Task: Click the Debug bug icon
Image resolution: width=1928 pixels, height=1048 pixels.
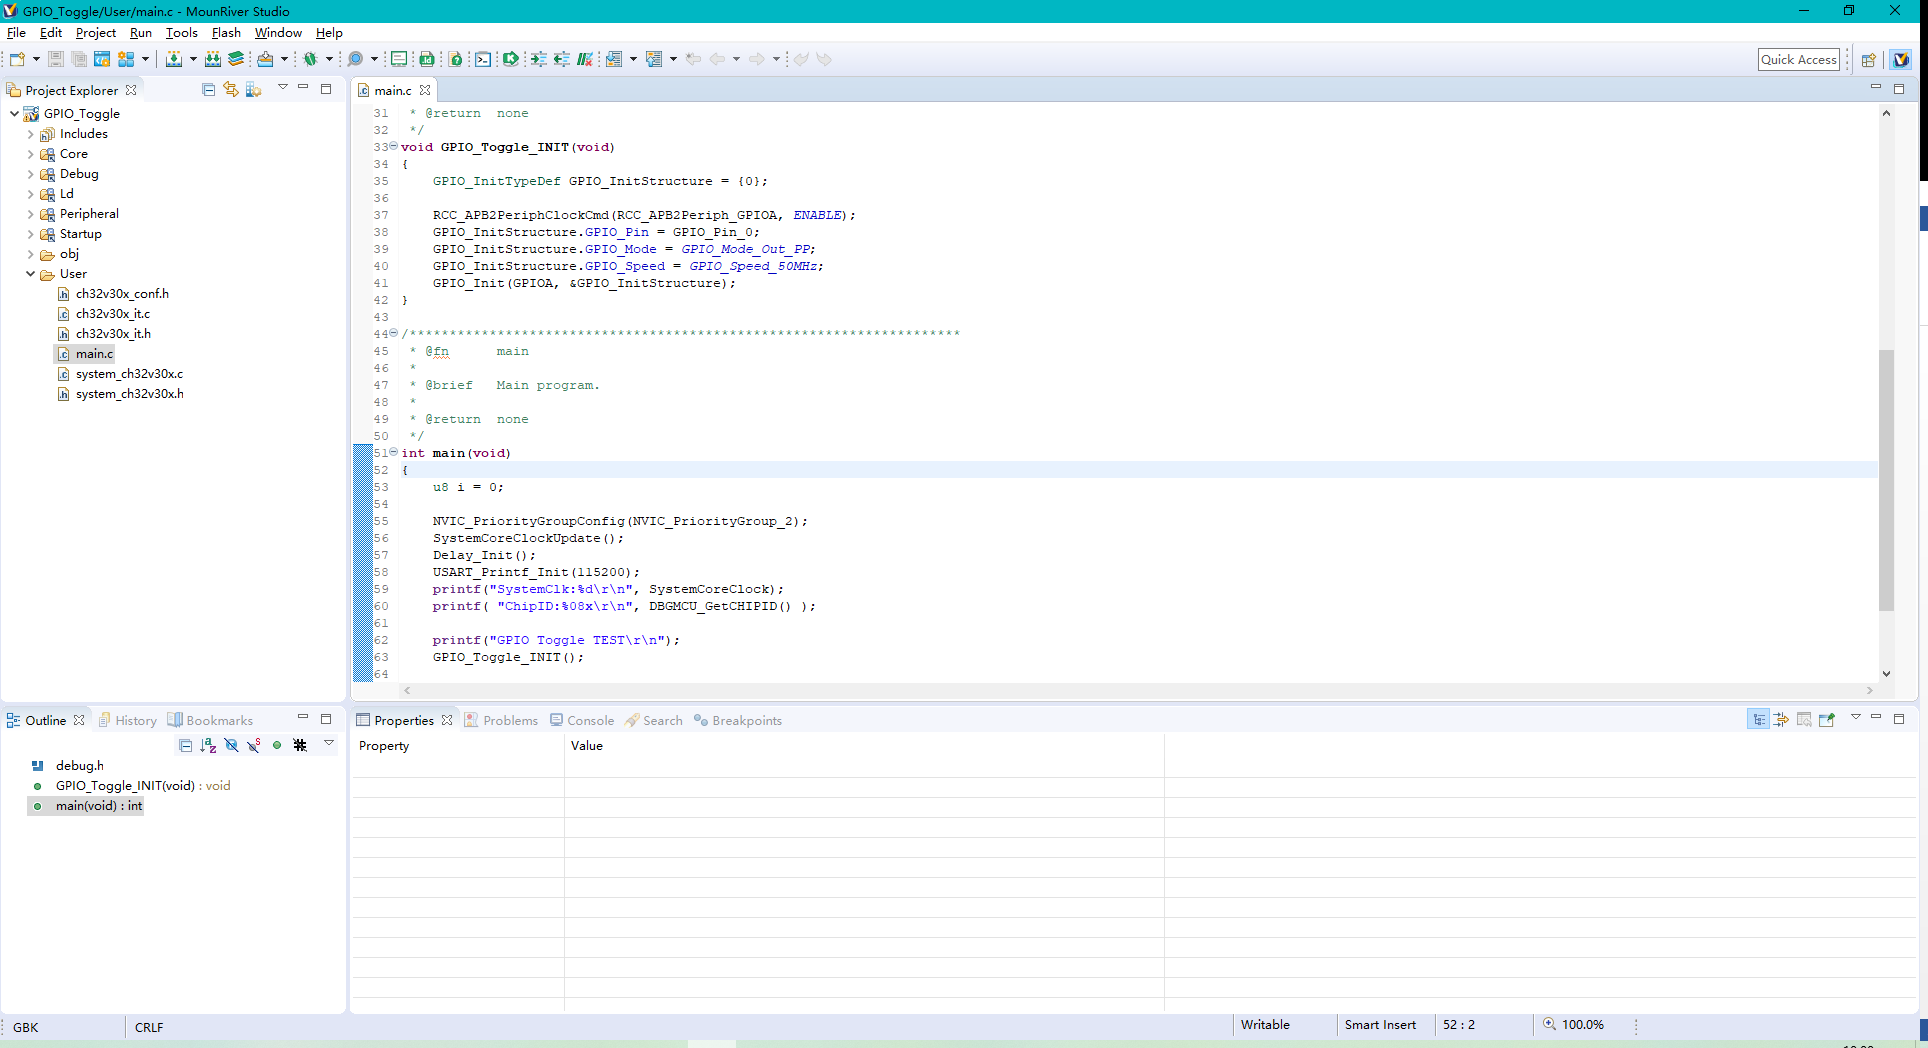Action: pyautogui.click(x=311, y=59)
